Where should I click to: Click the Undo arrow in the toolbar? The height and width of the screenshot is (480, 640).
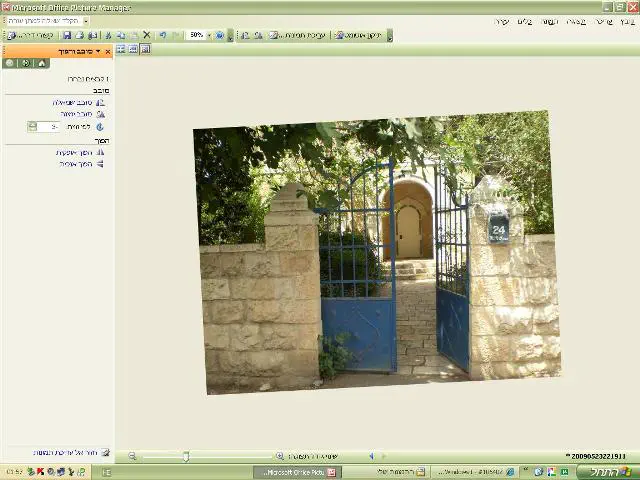click(162, 35)
